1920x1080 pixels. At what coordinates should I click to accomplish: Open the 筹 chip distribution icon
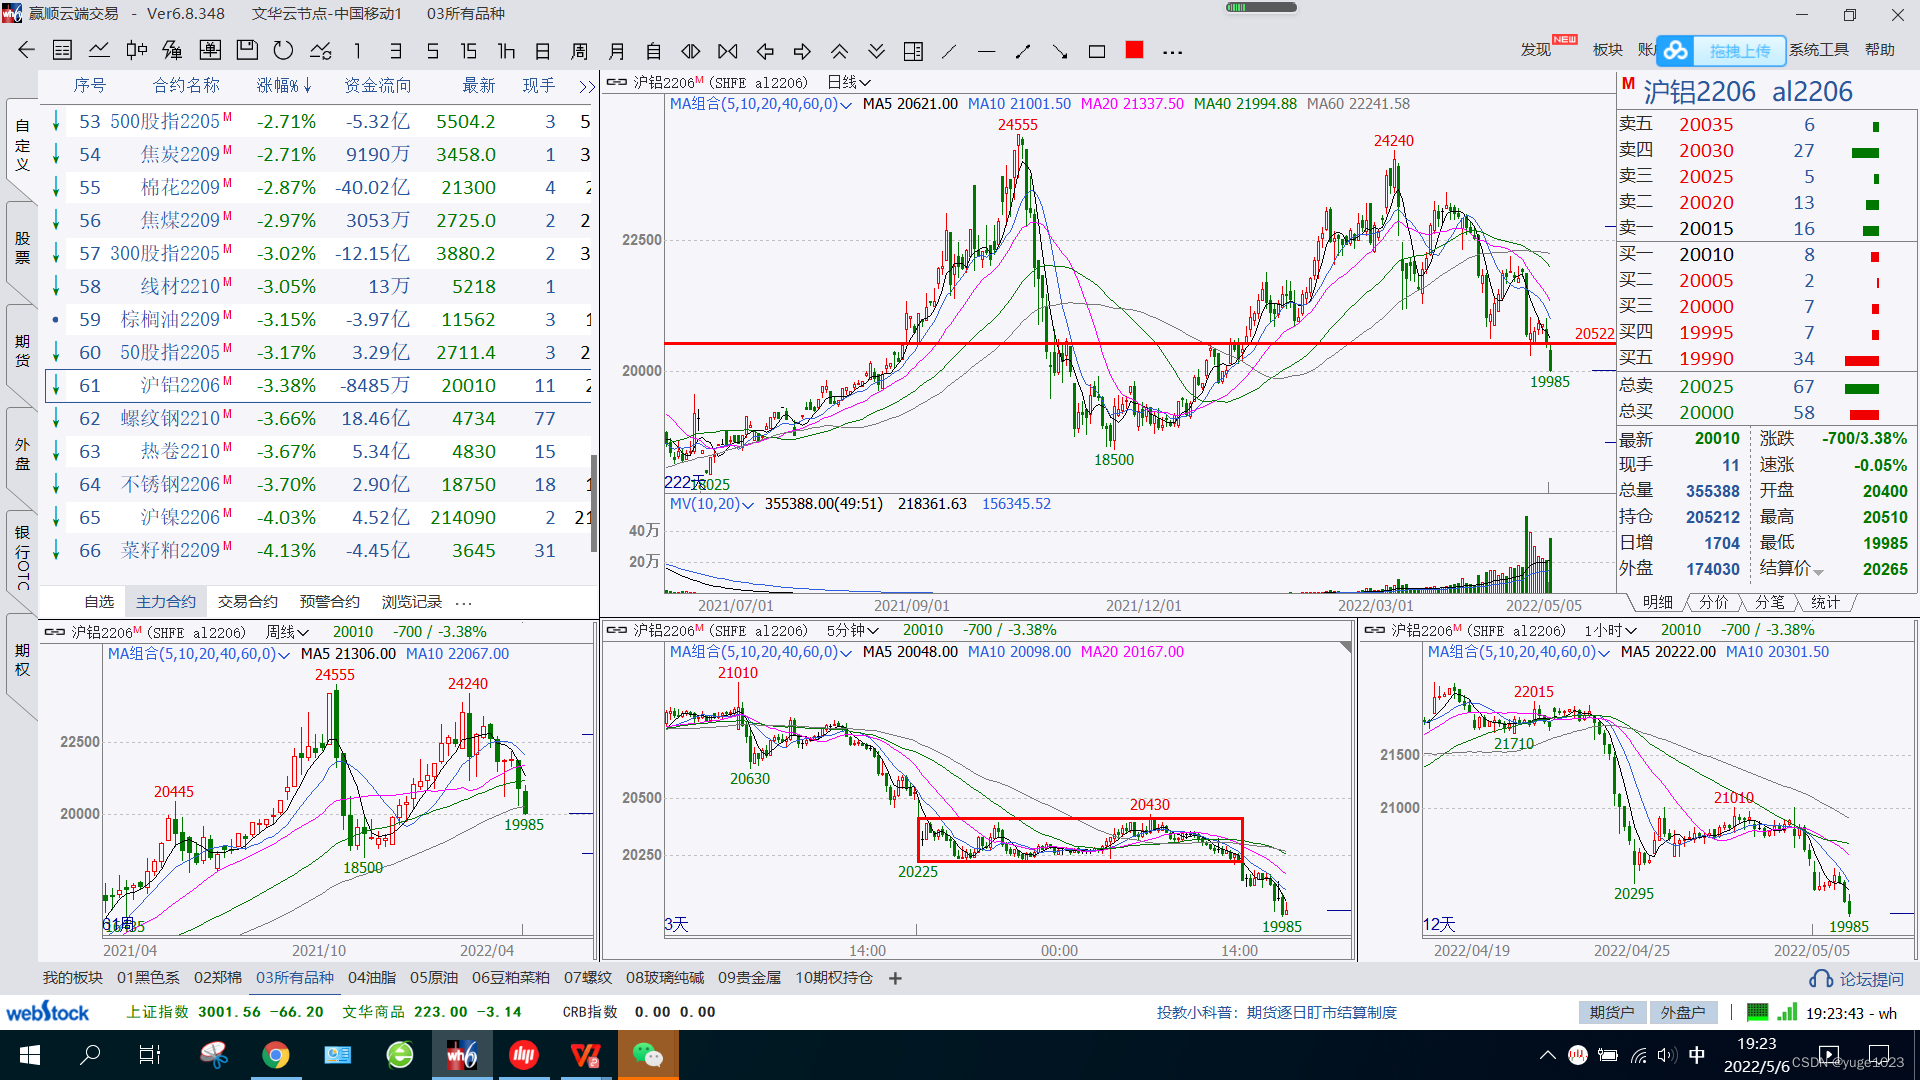173,50
